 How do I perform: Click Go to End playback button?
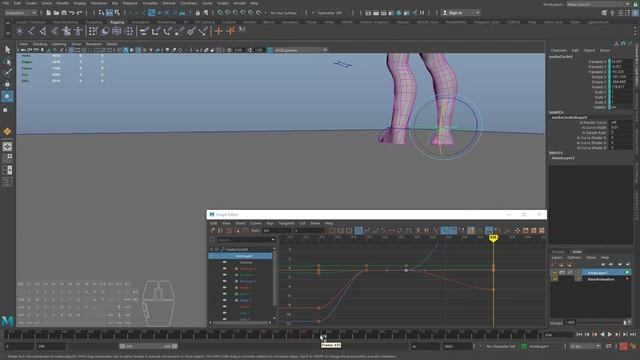click(633, 334)
